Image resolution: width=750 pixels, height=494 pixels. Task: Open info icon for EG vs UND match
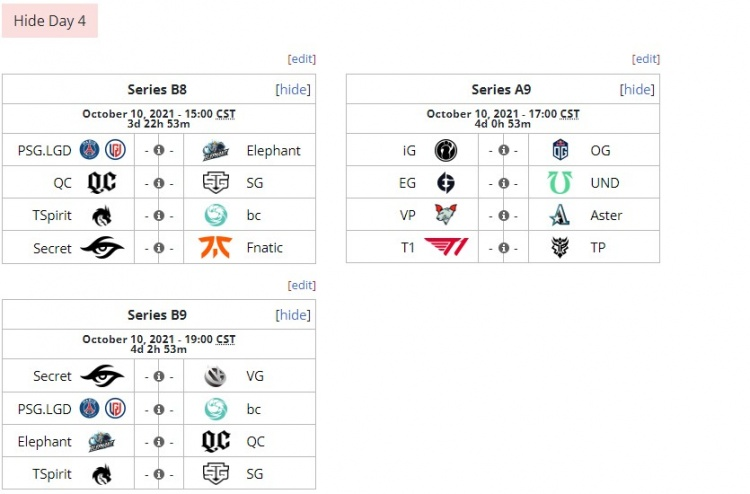(503, 183)
